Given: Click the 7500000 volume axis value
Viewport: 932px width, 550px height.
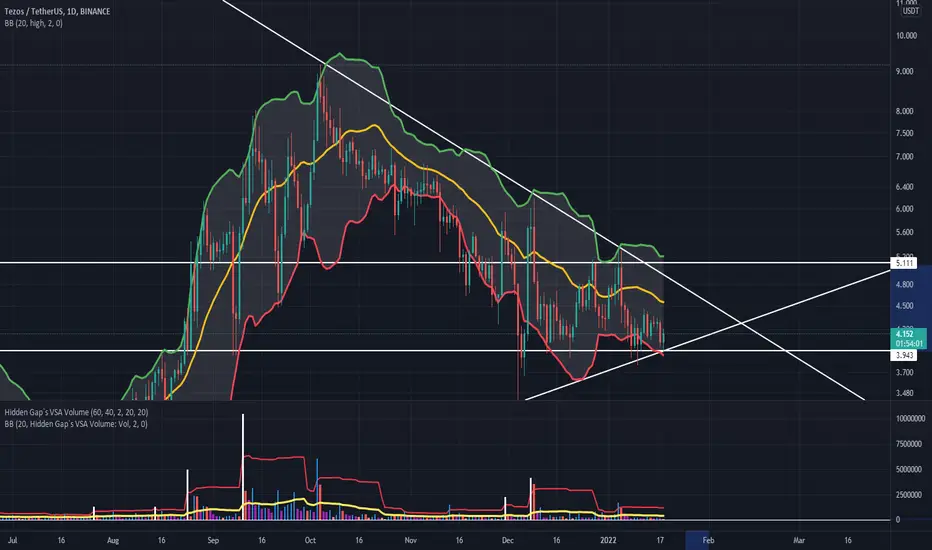Looking at the screenshot, I should tap(909, 444).
